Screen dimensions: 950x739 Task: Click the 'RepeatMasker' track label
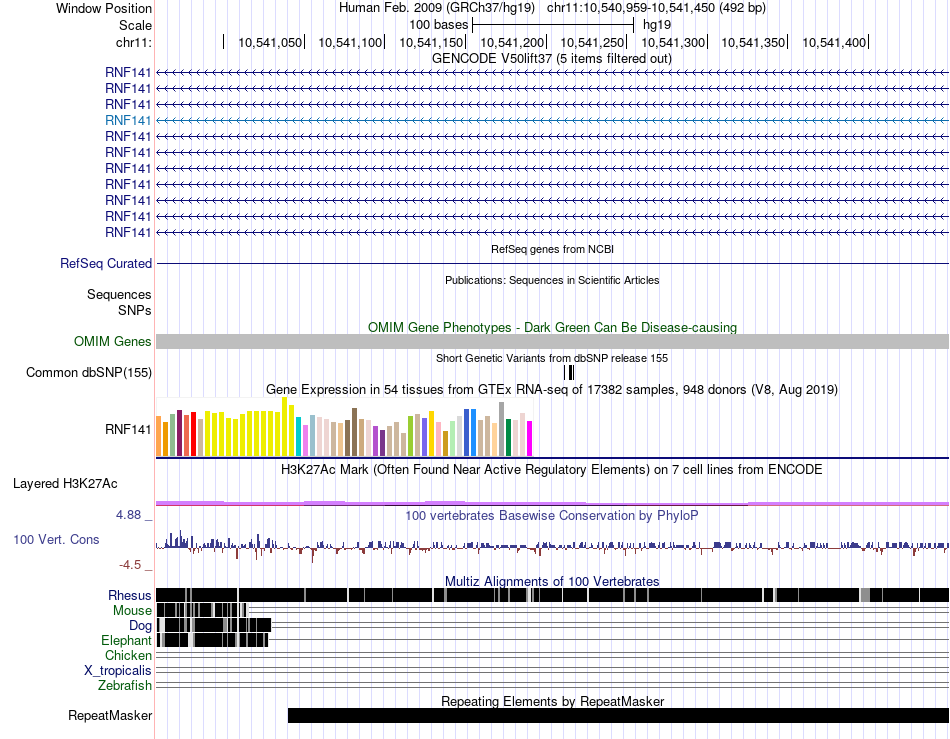(110, 715)
